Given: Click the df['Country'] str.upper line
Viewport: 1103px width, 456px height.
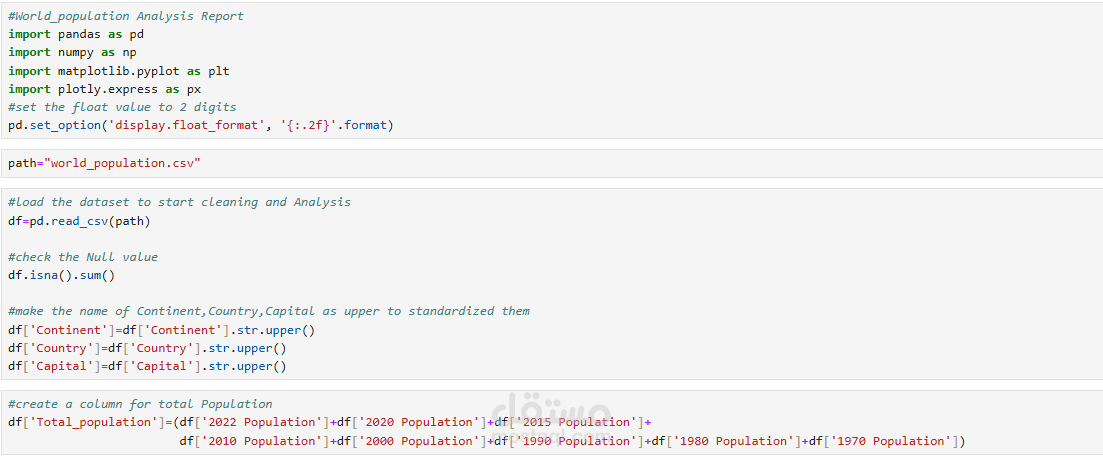Looking at the screenshot, I should pos(148,348).
